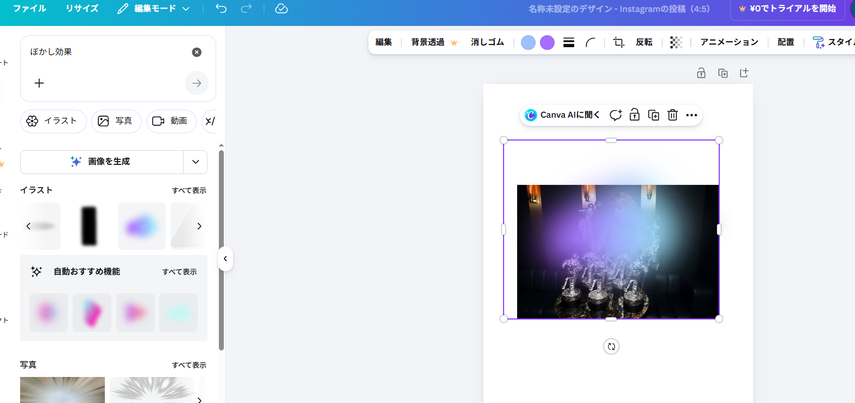This screenshot has height=403, width=855.
Task: Select the 動画 filter chip
Action: 171,121
